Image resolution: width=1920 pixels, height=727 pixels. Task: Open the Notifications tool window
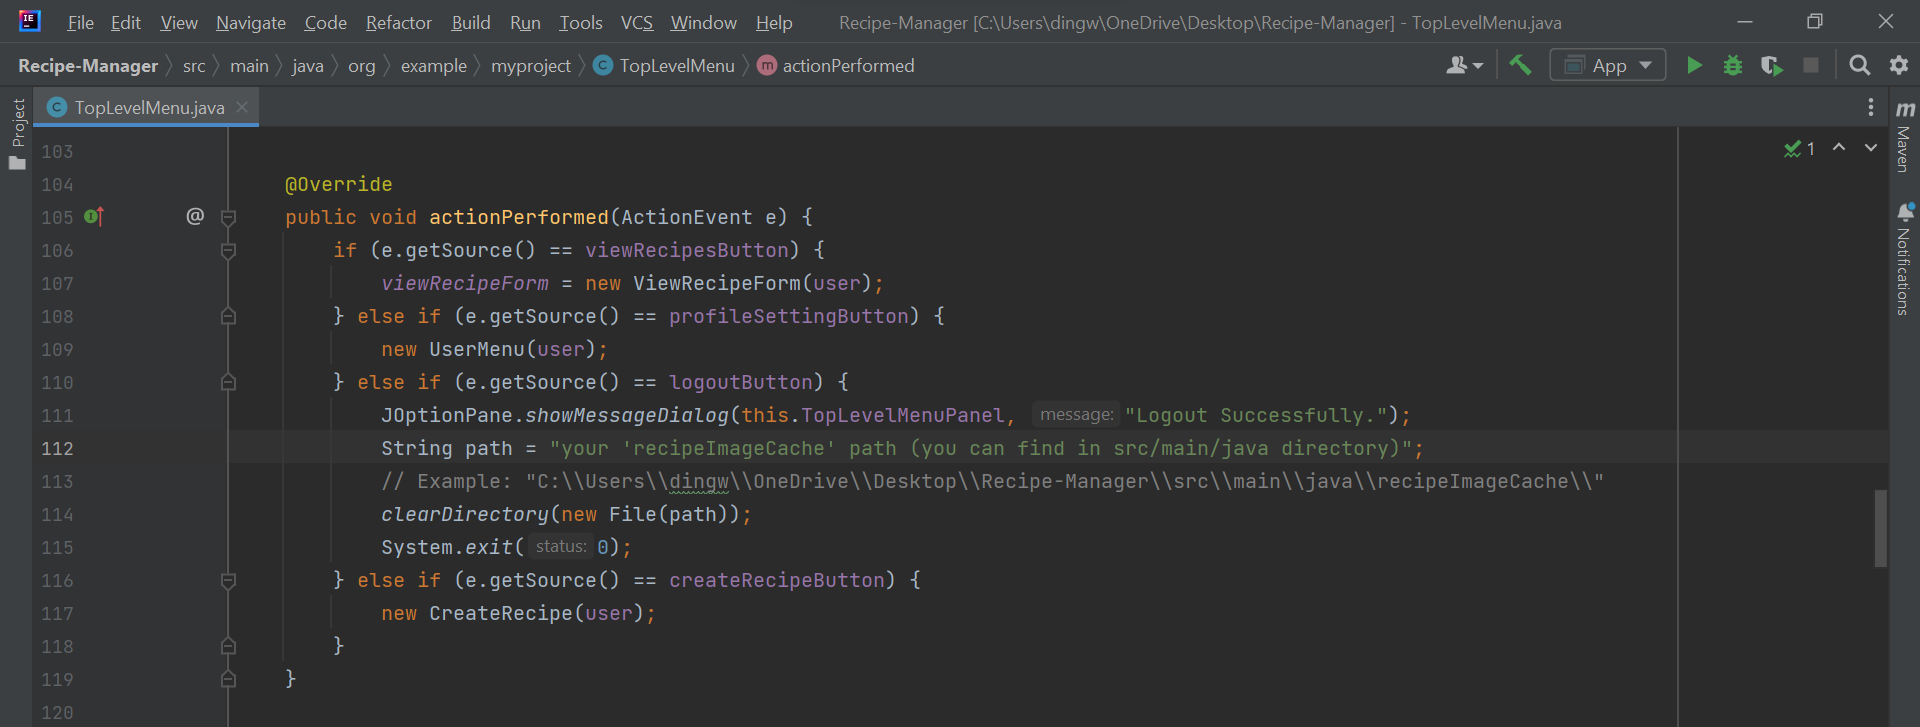click(1904, 259)
